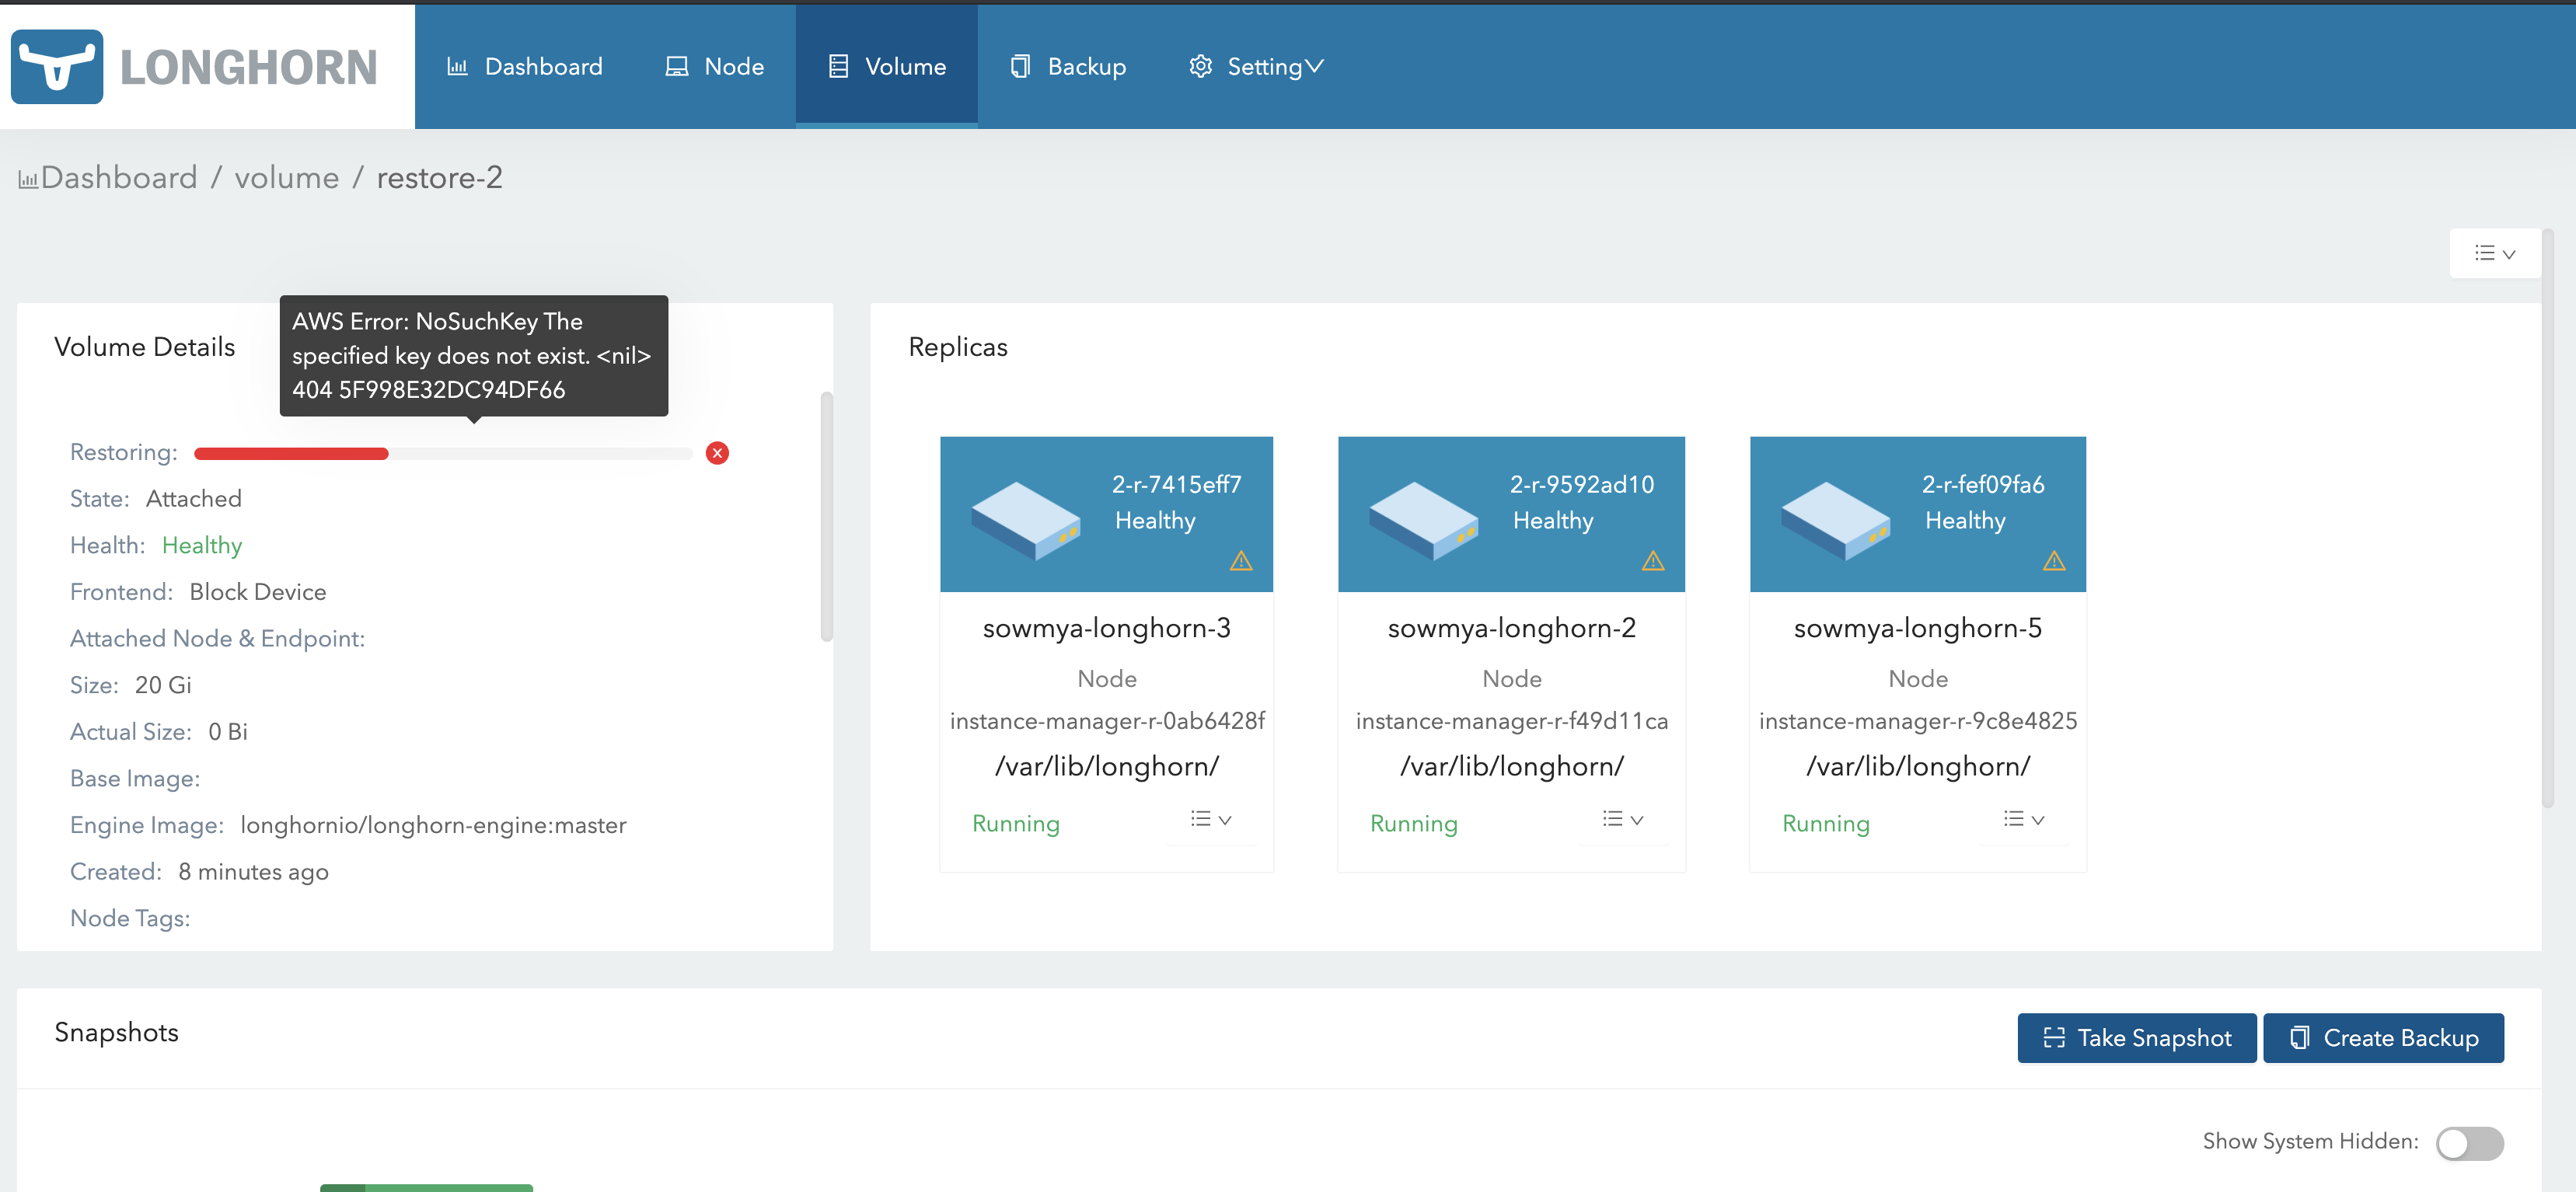The image size is (2576, 1192).
Task: Open actions menu for sowmya-longhorn-2 replica
Action: [1623, 820]
